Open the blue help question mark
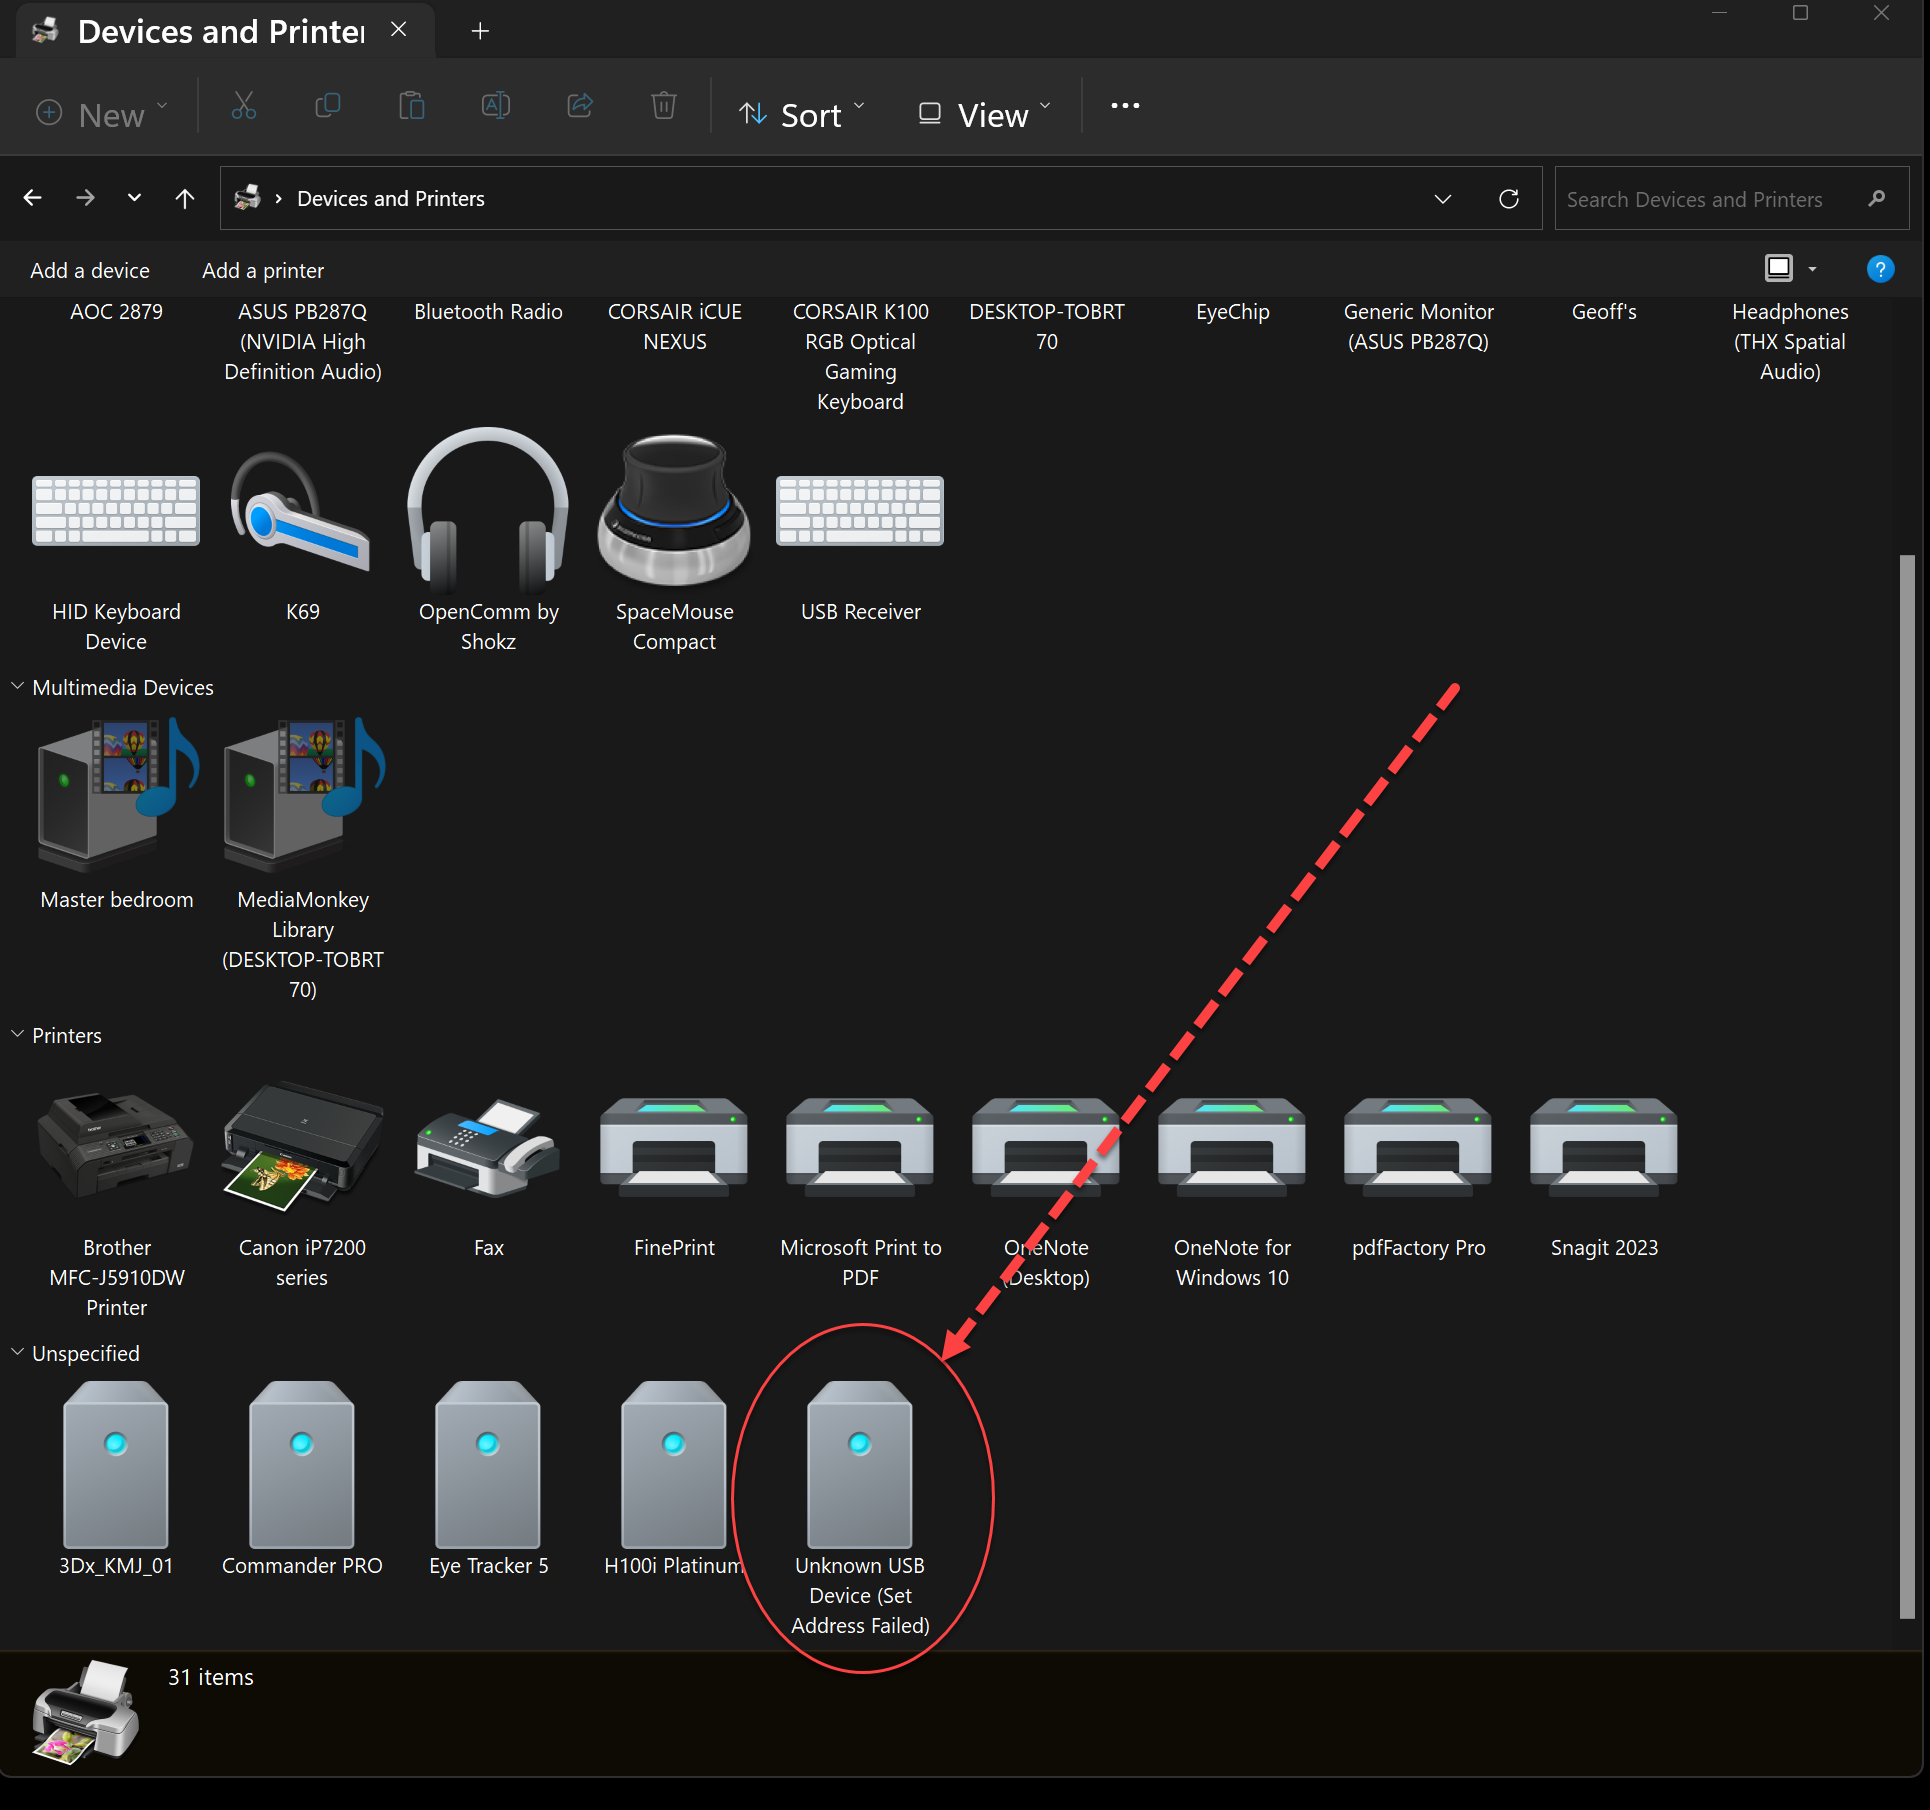 pos(1880,269)
